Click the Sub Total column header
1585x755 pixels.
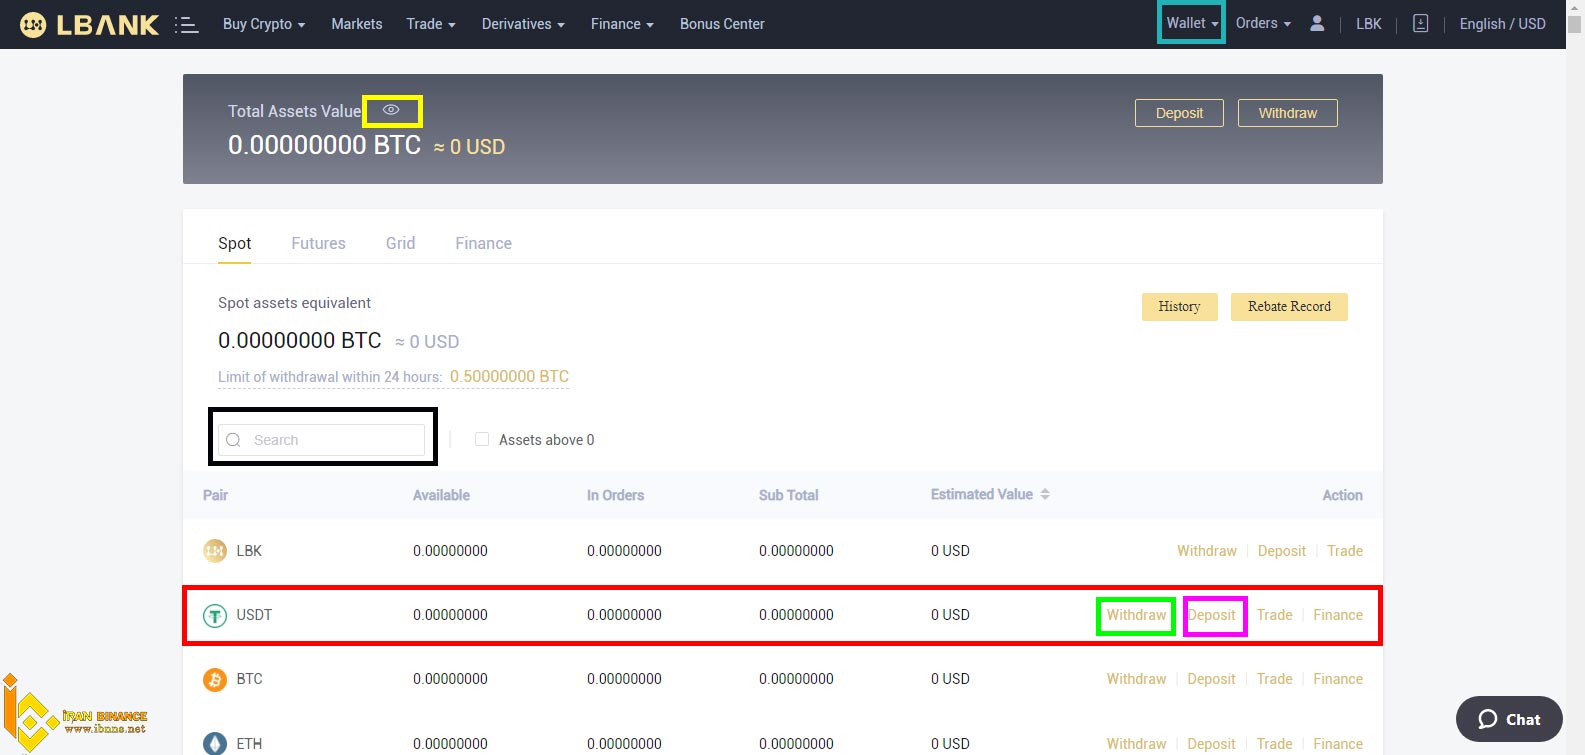(x=788, y=495)
